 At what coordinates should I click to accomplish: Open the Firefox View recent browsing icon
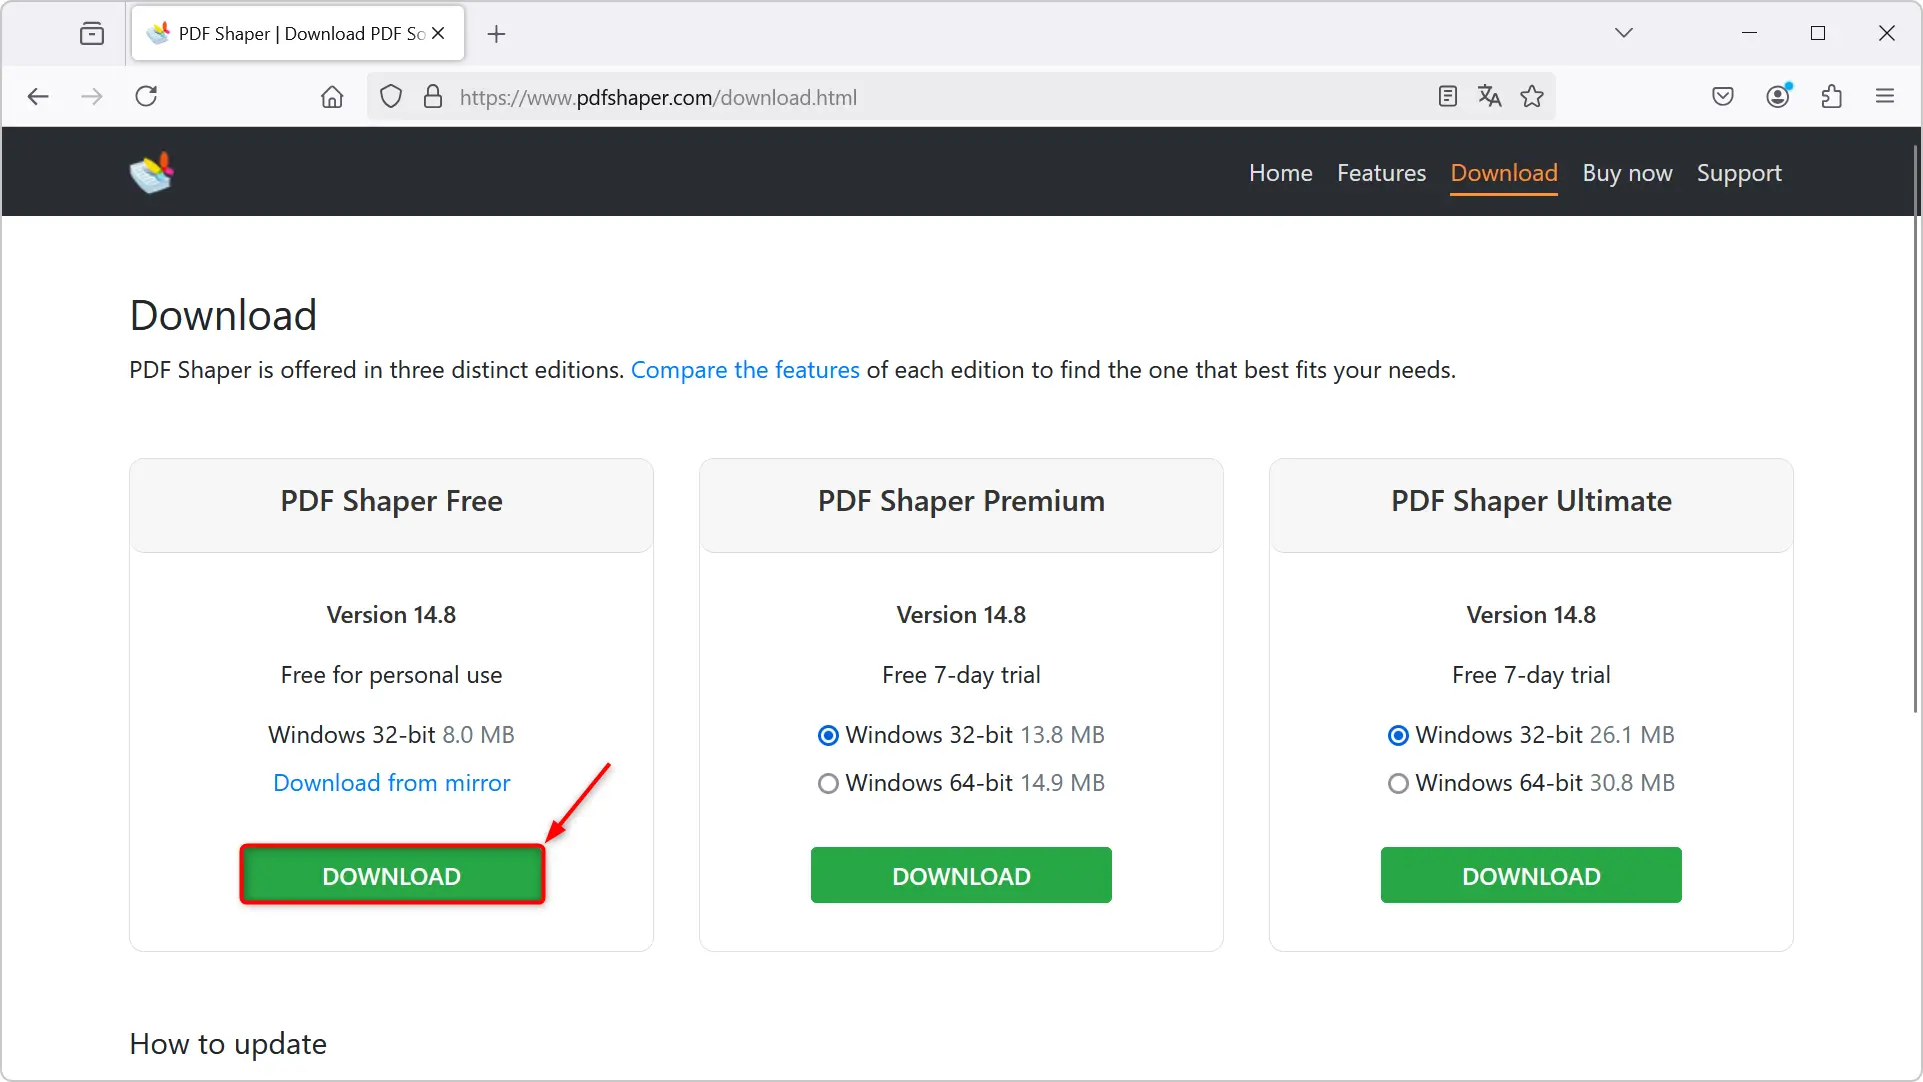point(92,34)
